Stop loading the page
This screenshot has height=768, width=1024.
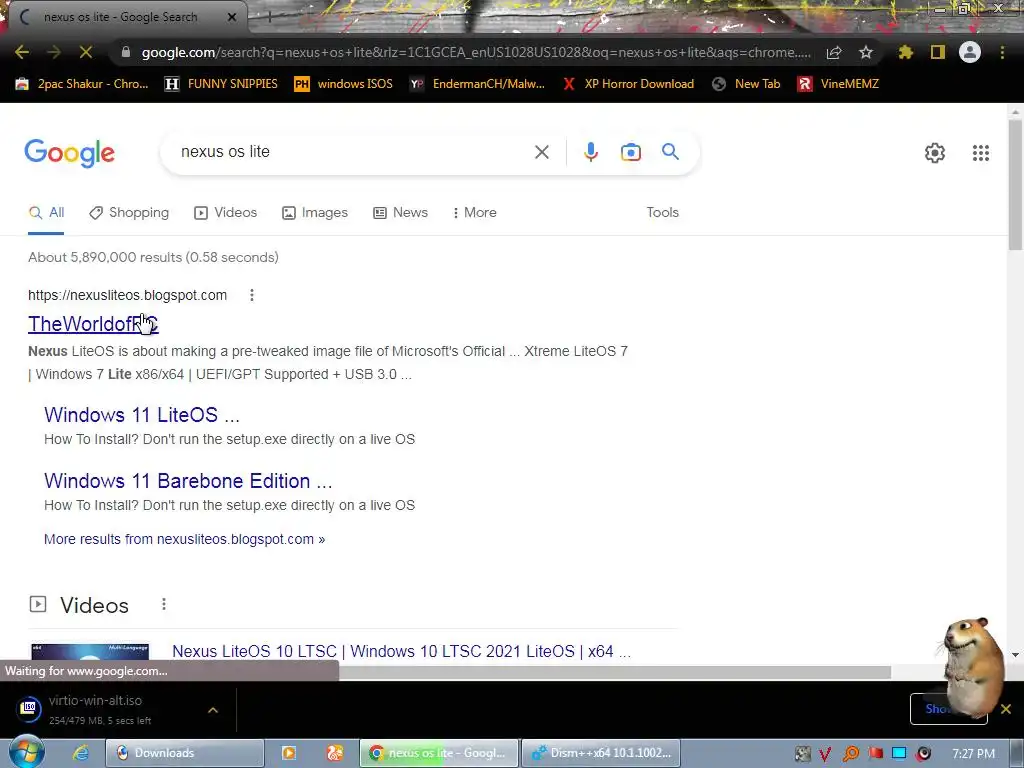86,52
